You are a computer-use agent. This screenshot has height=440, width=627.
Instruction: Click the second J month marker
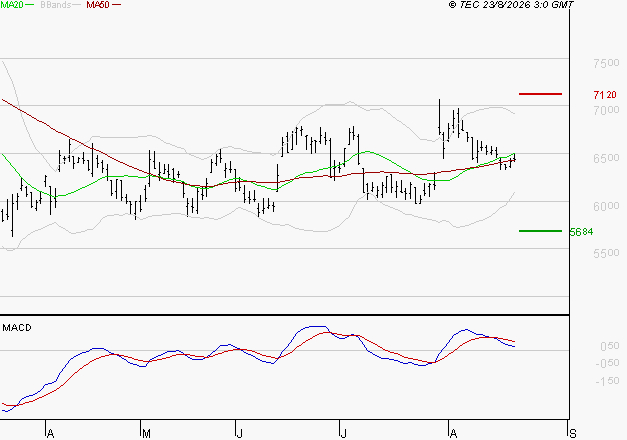(343, 434)
